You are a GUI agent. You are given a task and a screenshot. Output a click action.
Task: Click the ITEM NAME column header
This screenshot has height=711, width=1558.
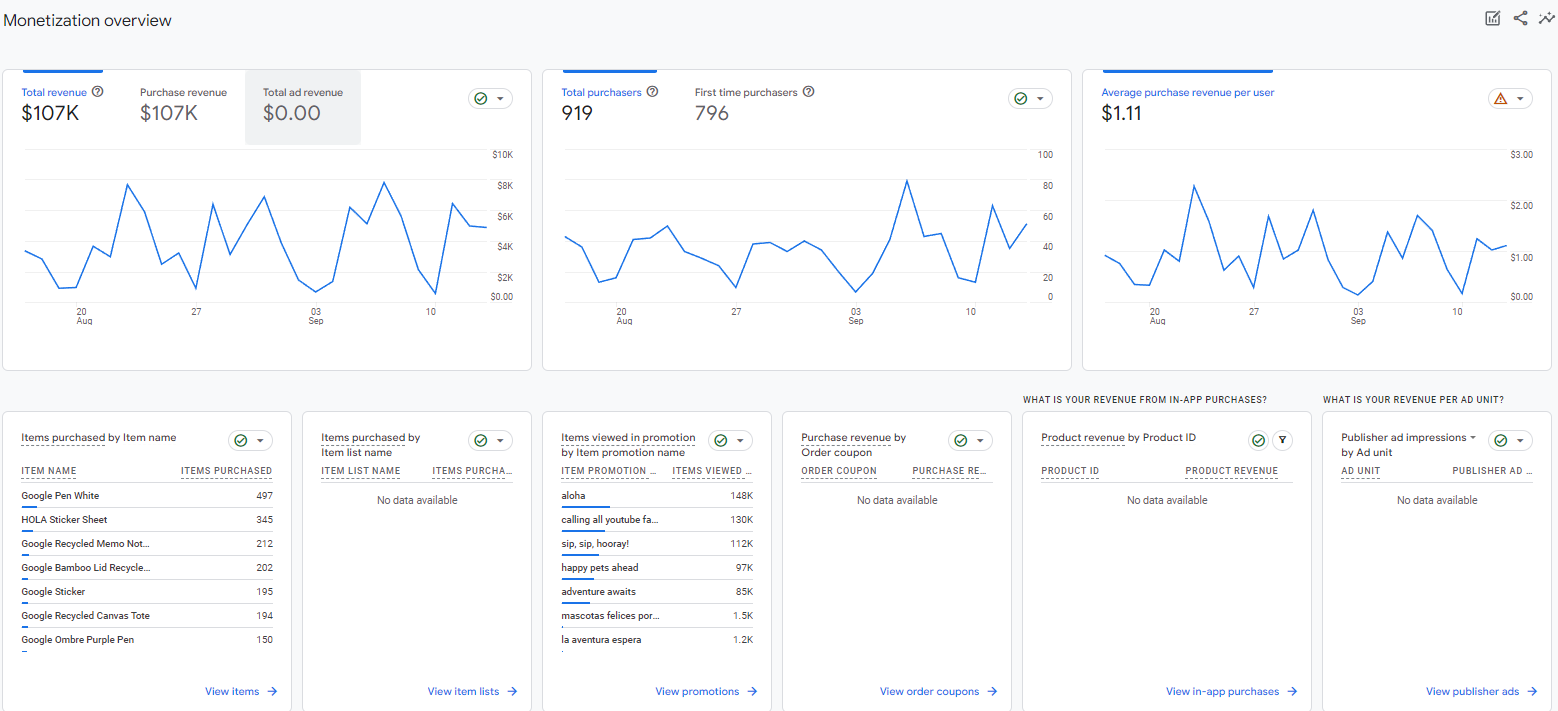[x=49, y=471]
